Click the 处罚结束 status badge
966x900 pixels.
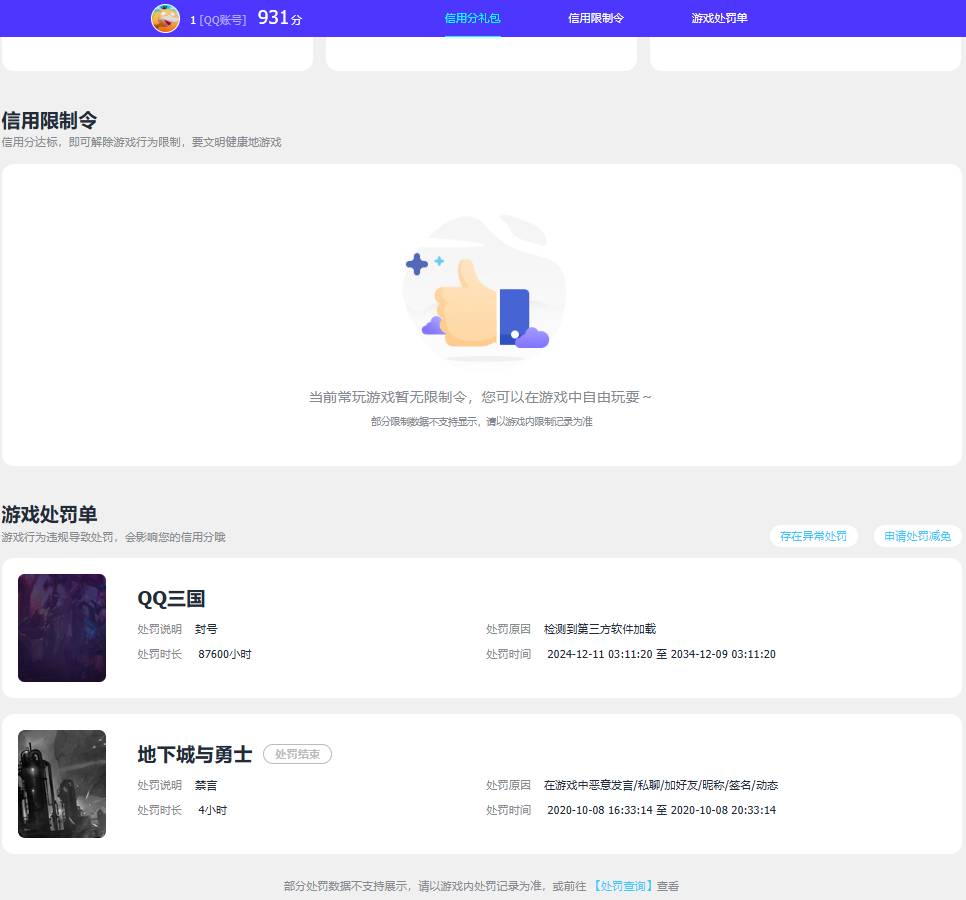[x=297, y=755]
